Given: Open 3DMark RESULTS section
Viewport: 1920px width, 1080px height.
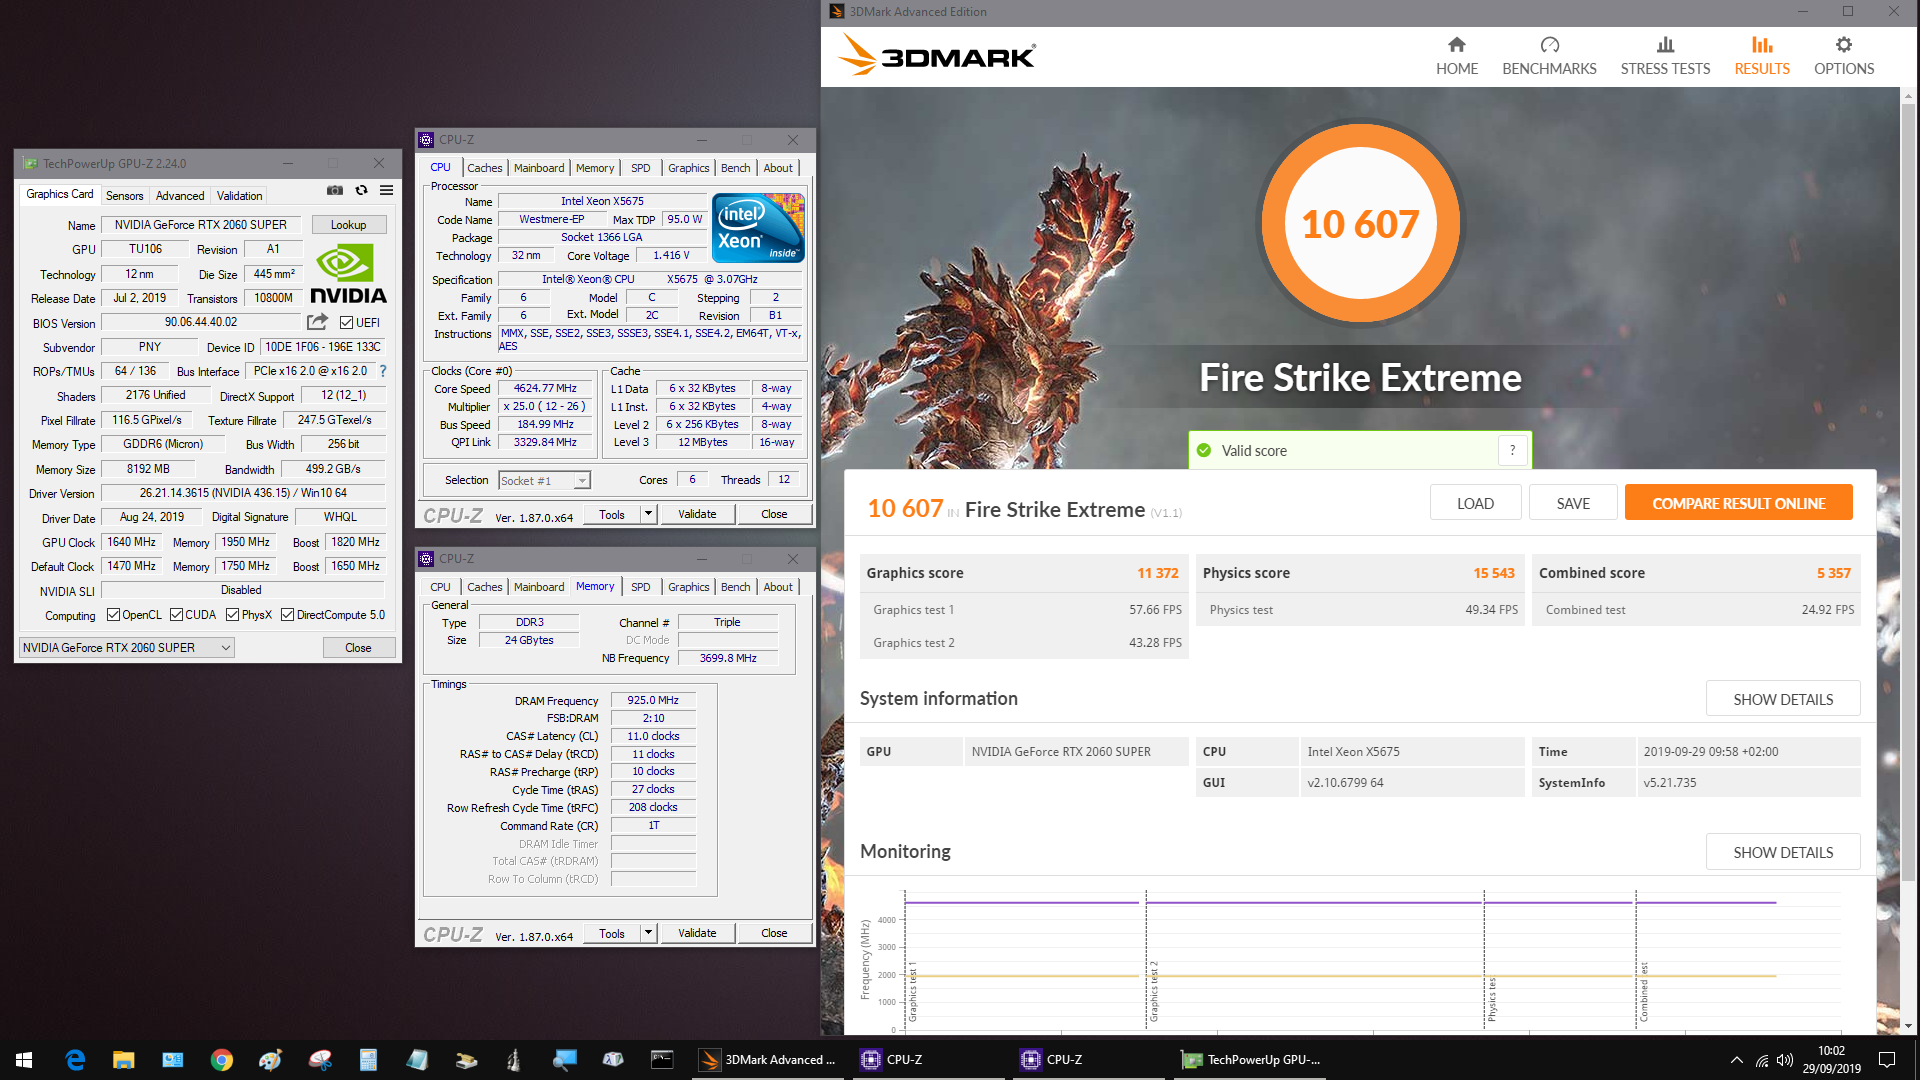Looking at the screenshot, I should coord(1762,56).
